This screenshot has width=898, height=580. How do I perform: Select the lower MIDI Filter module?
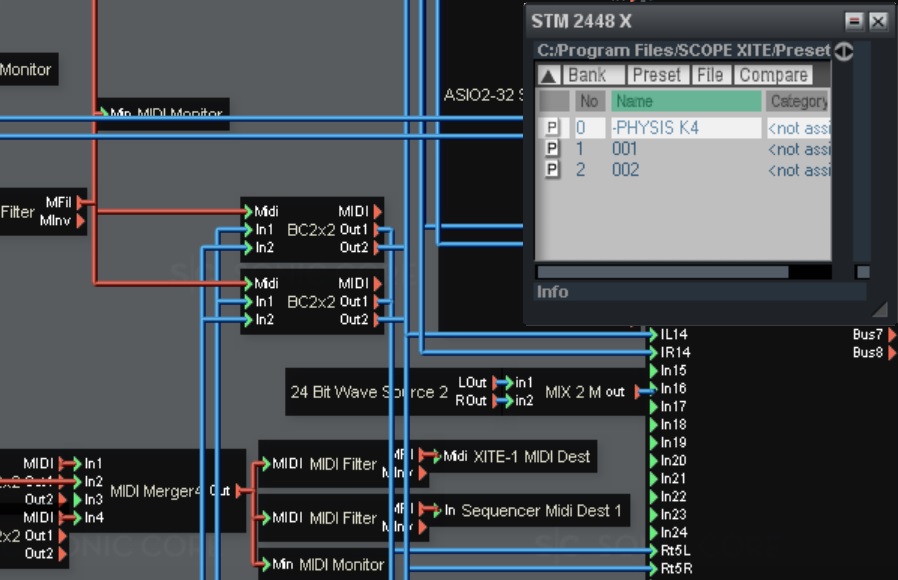tap(344, 518)
